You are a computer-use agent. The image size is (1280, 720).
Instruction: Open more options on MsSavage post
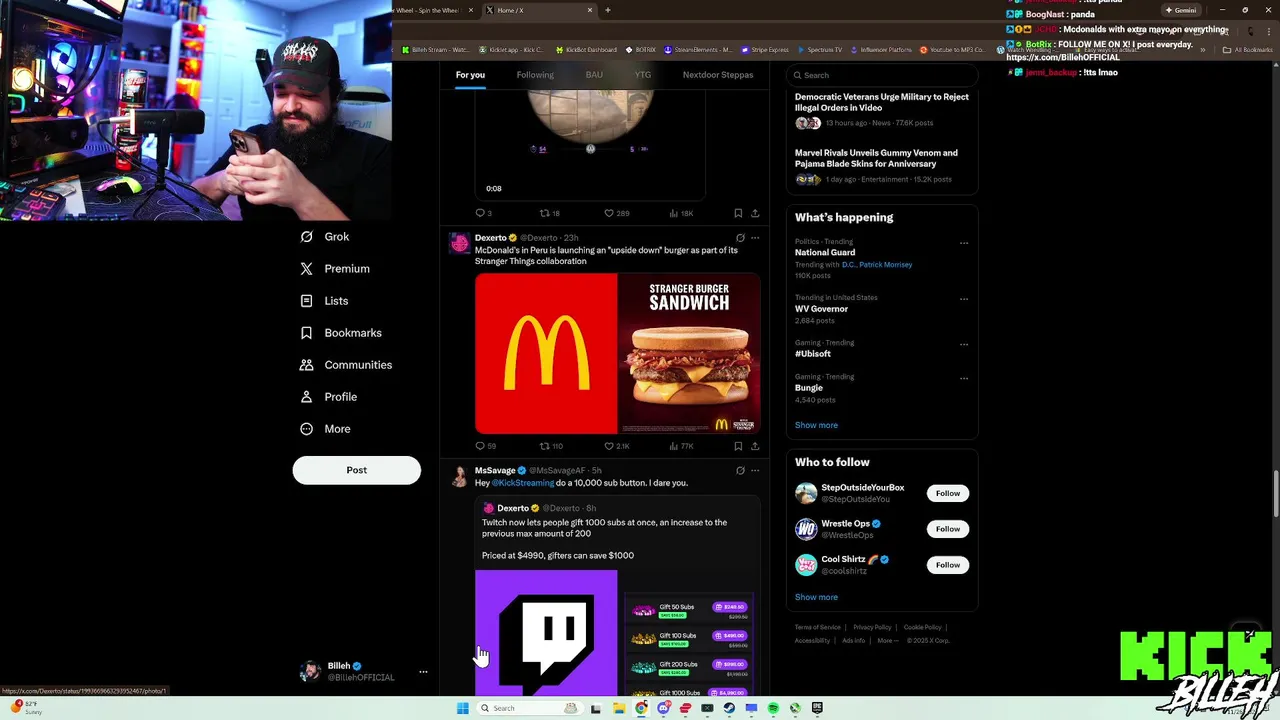[755, 470]
